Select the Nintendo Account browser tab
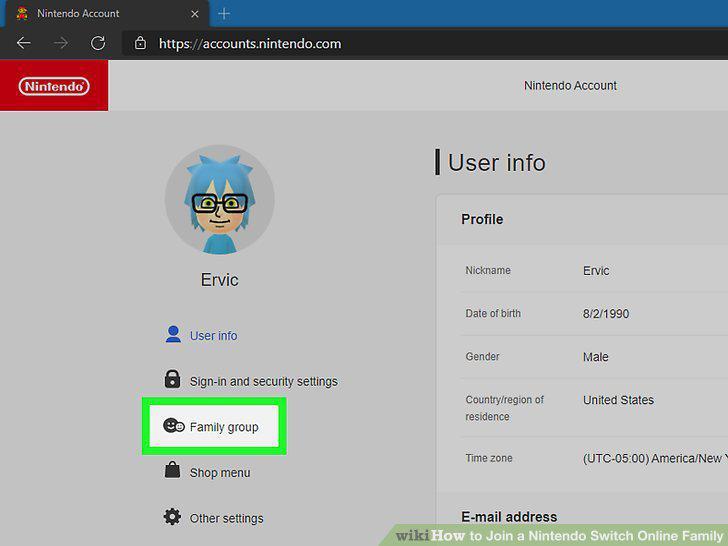This screenshot has height=546, width=728. point(107,14)
